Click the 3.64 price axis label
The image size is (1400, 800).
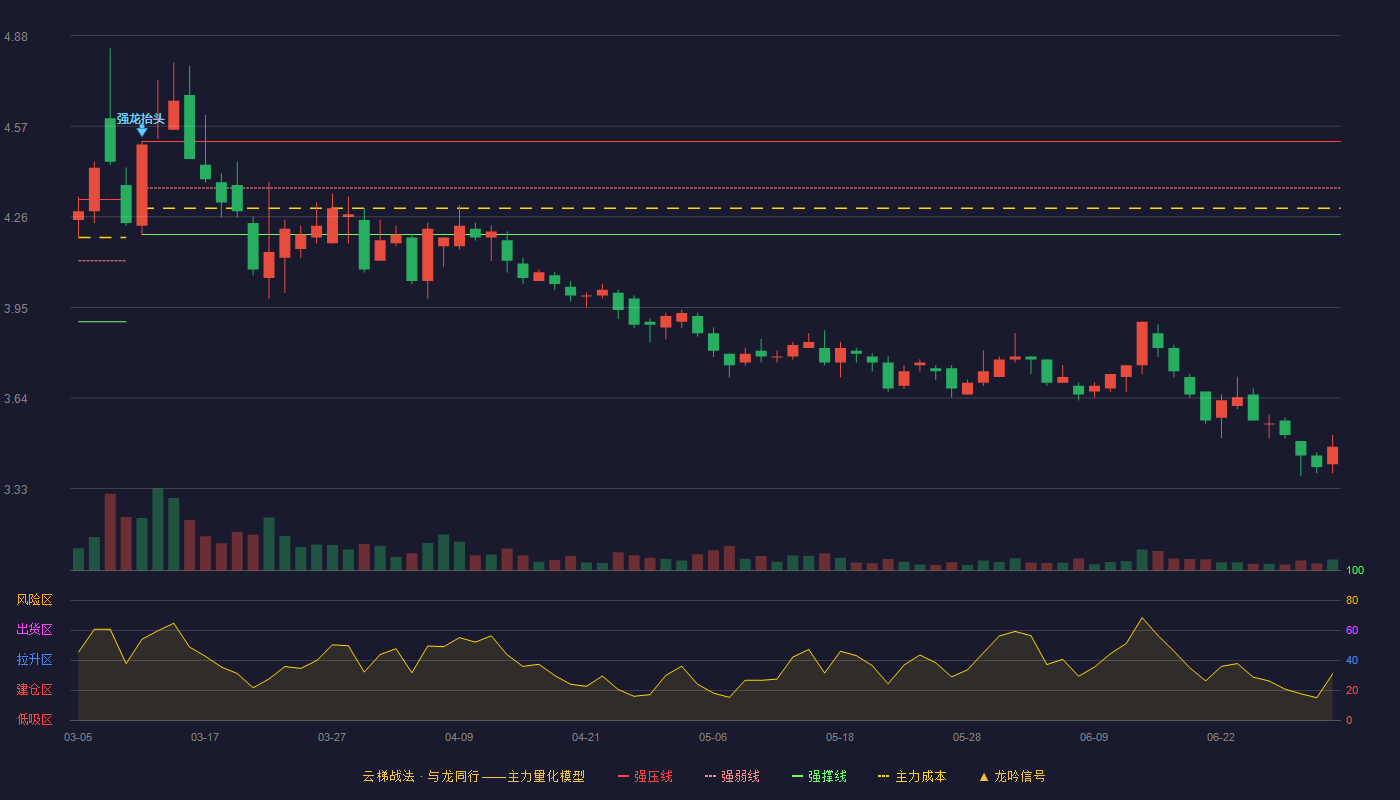click(16, 399)
